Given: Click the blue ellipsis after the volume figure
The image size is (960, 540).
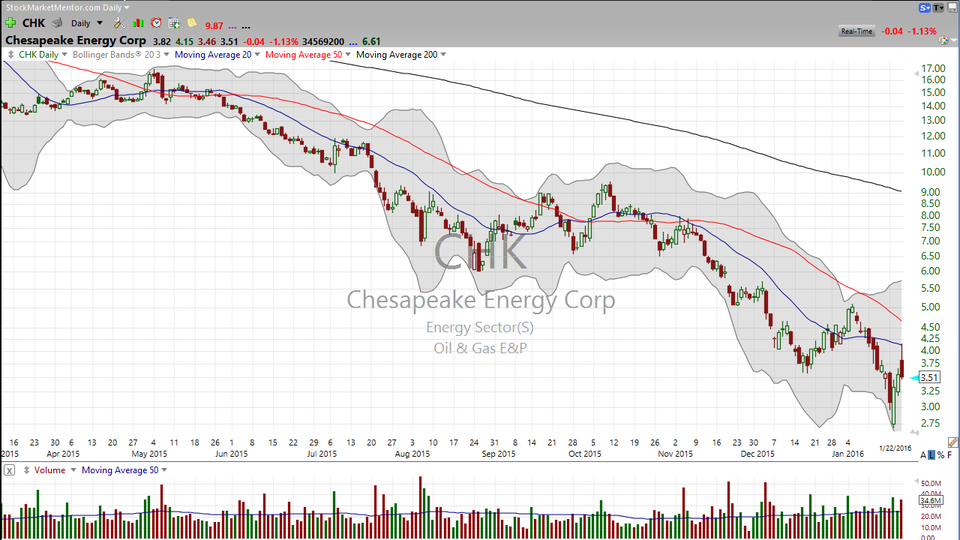Looking at the screenshot, I should (x=353, y=42).
